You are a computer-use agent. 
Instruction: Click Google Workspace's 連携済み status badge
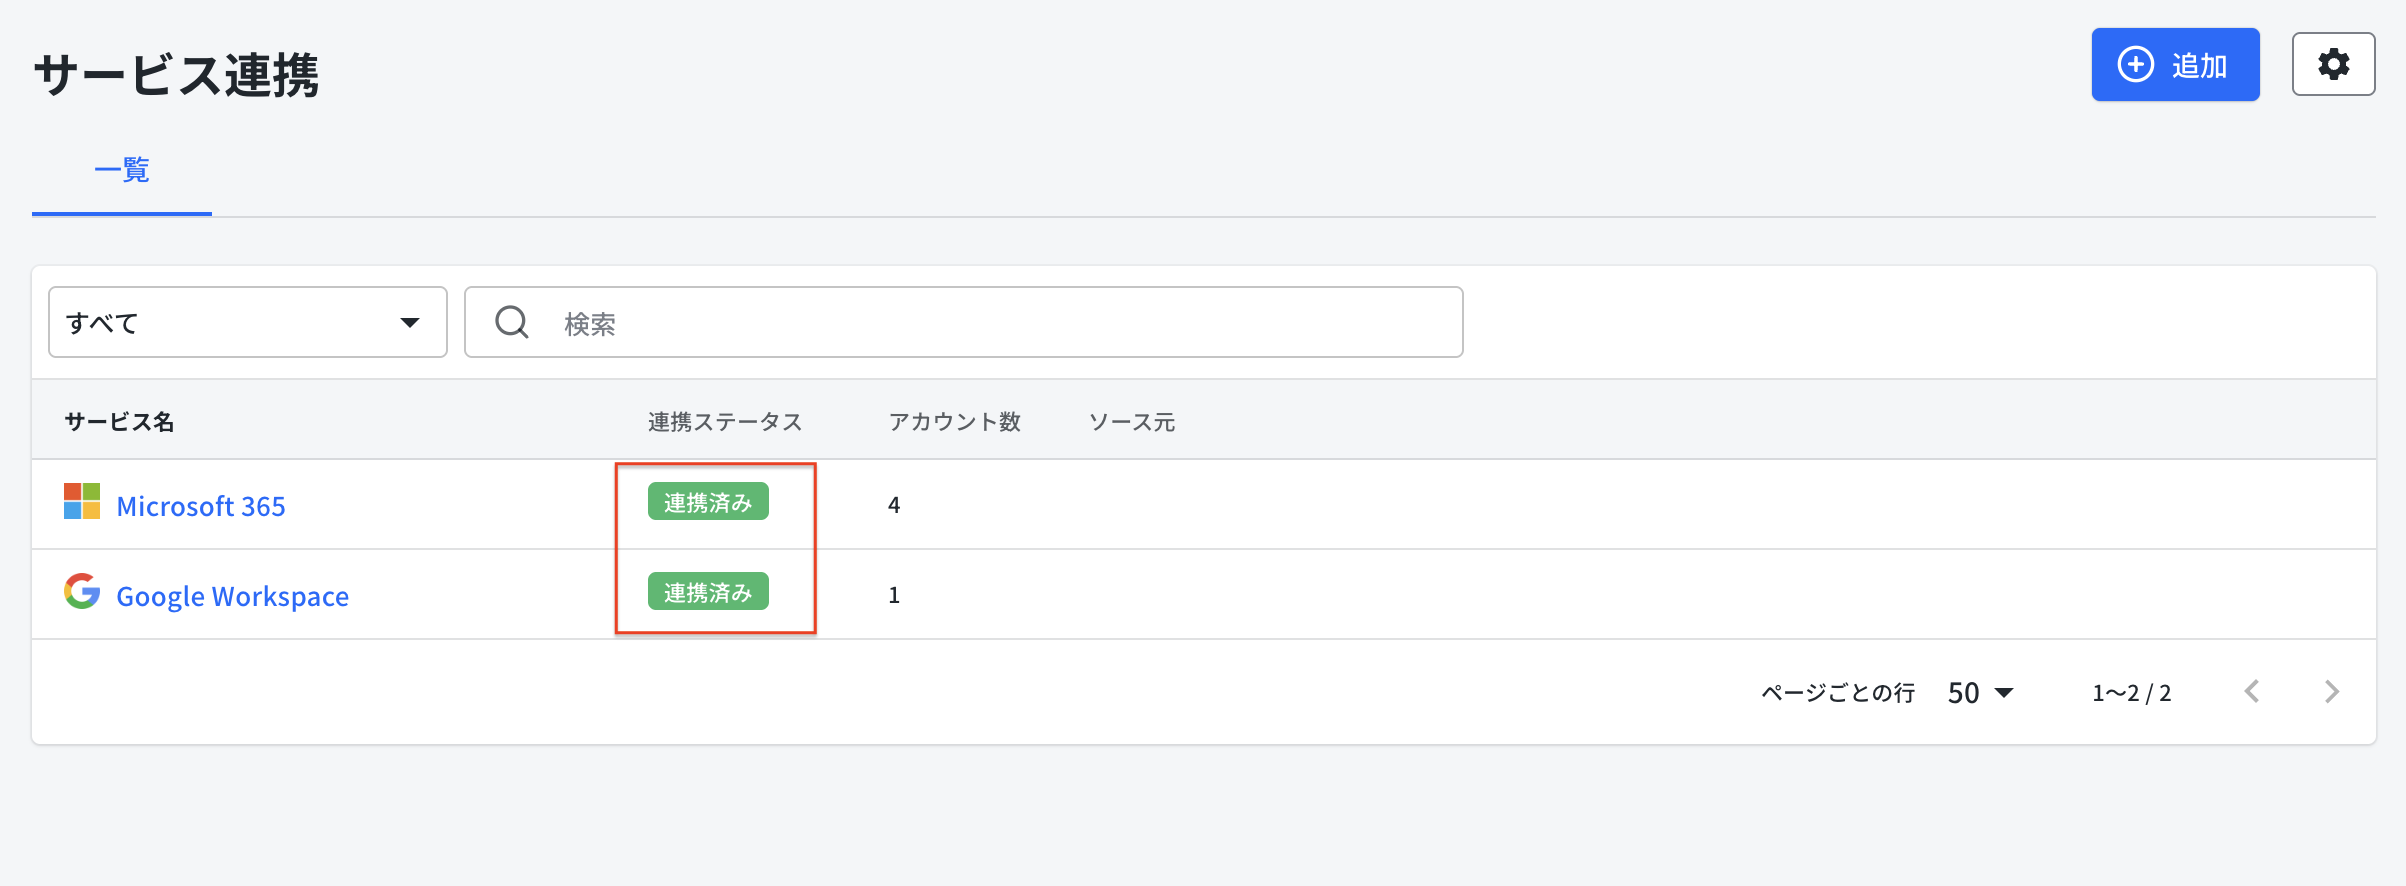click(708, 592)
